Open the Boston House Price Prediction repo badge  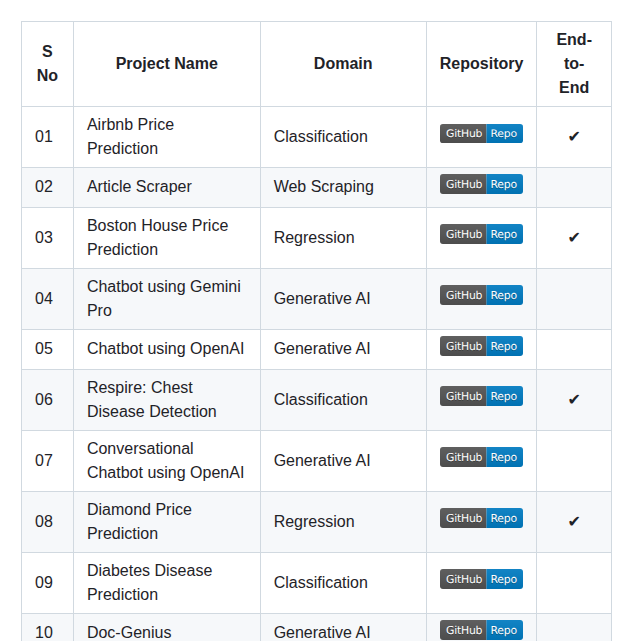pos(481,234)
